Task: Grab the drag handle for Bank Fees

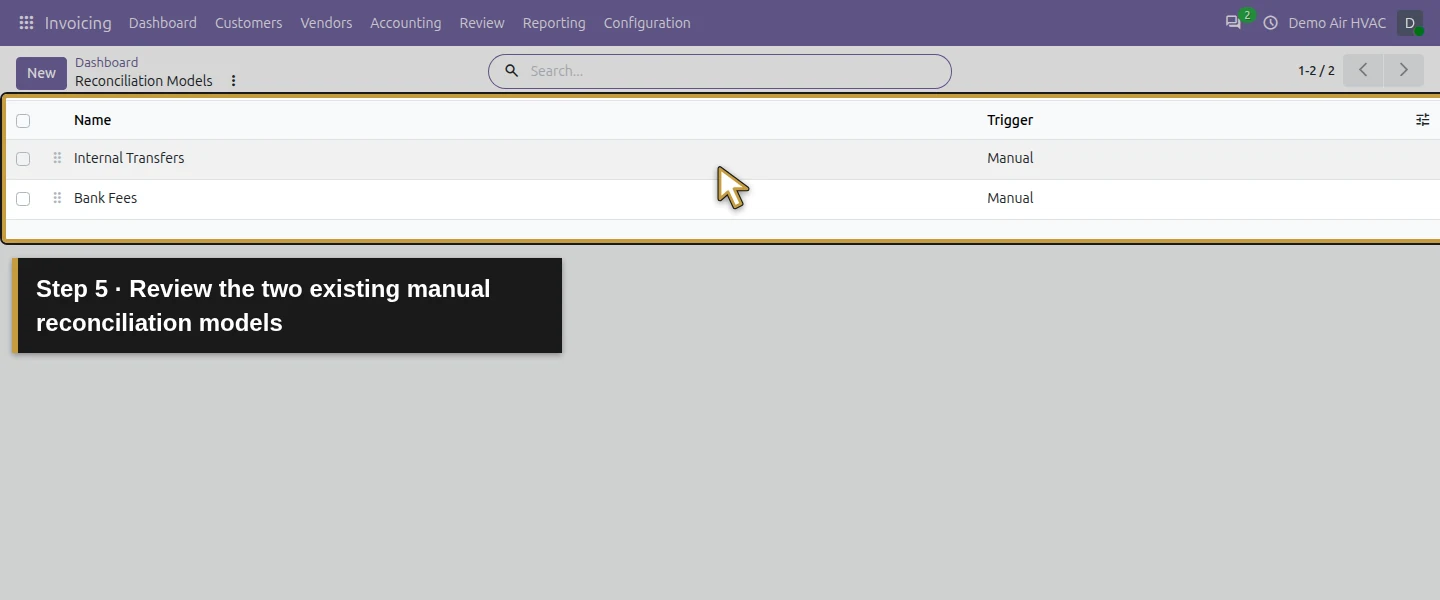Action: pos(57,198)
